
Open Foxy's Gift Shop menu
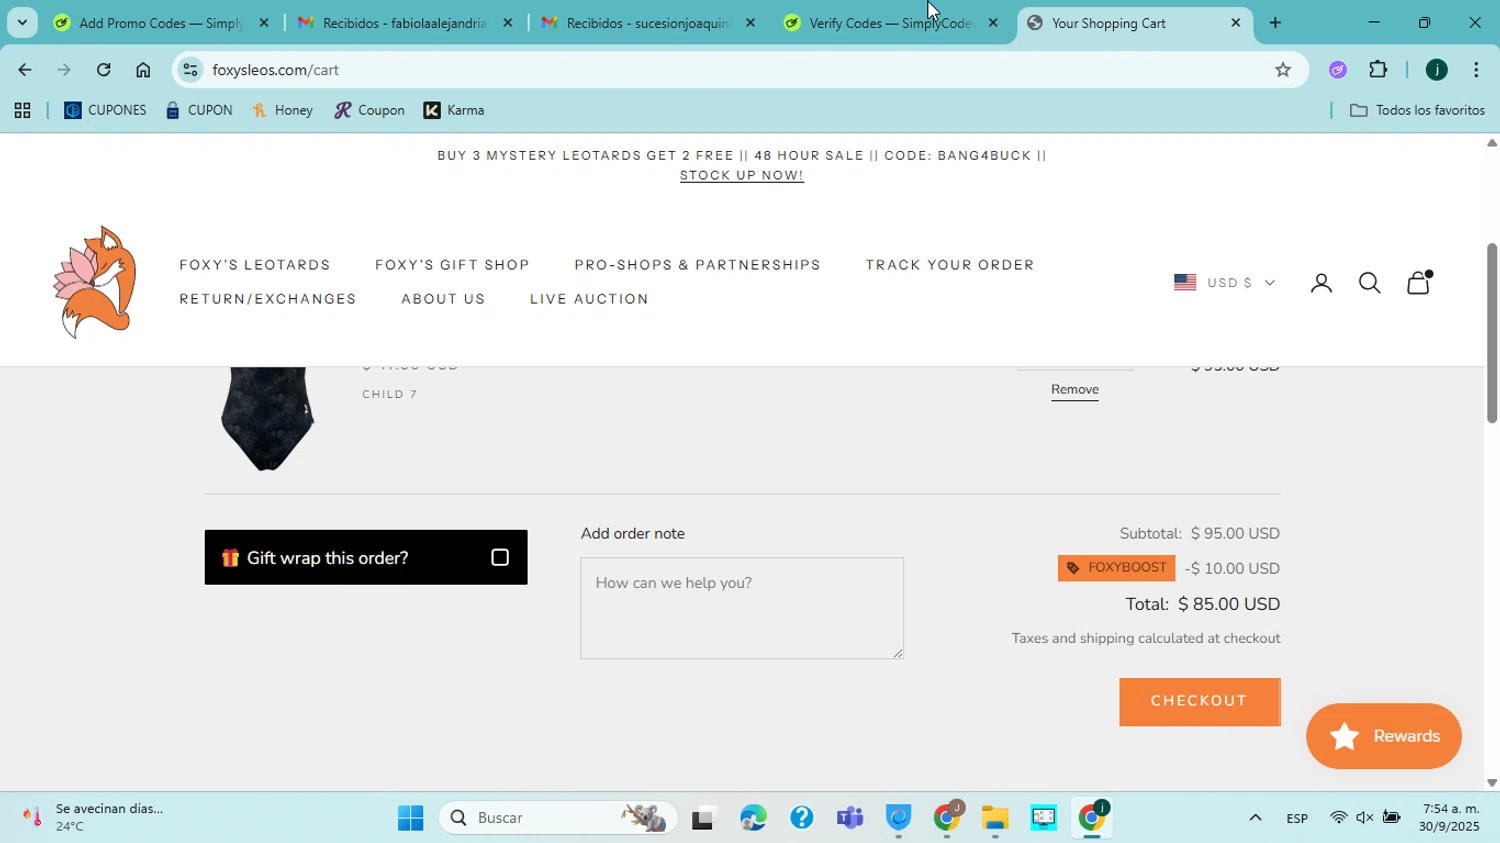tap(452, 265)
